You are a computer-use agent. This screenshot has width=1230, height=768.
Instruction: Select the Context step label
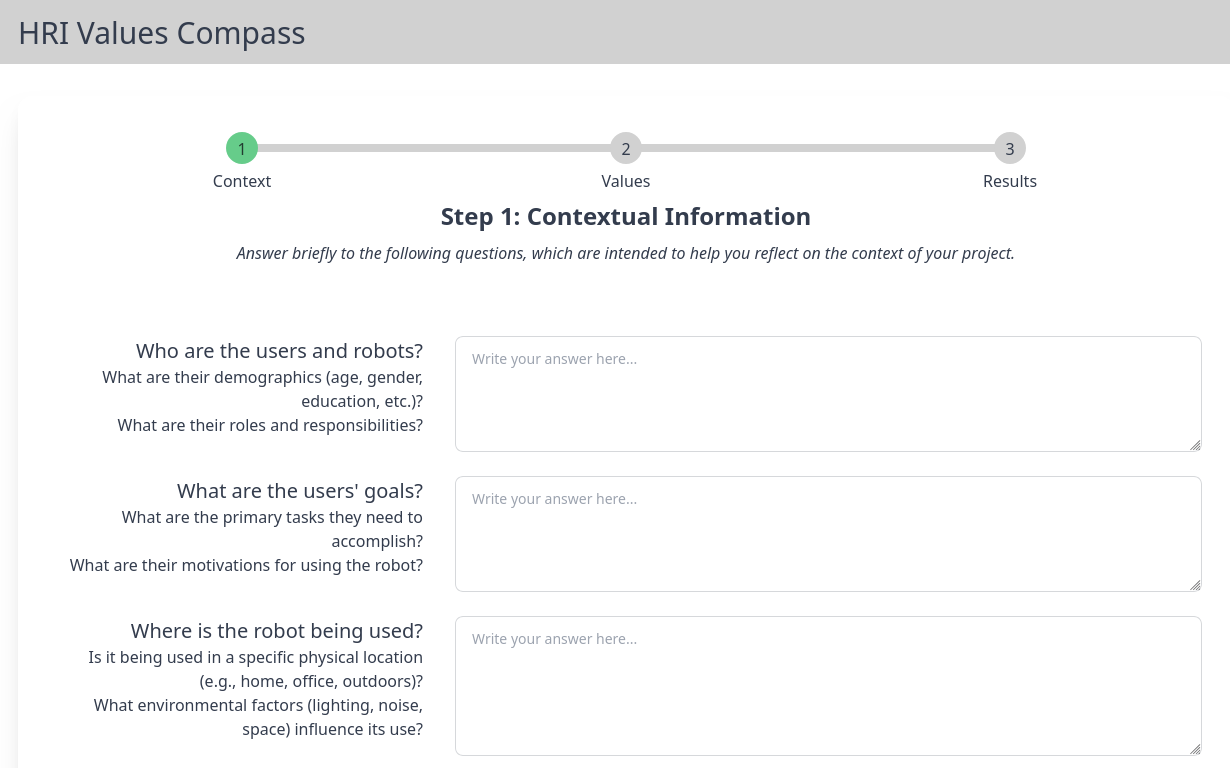coord(242,181)
